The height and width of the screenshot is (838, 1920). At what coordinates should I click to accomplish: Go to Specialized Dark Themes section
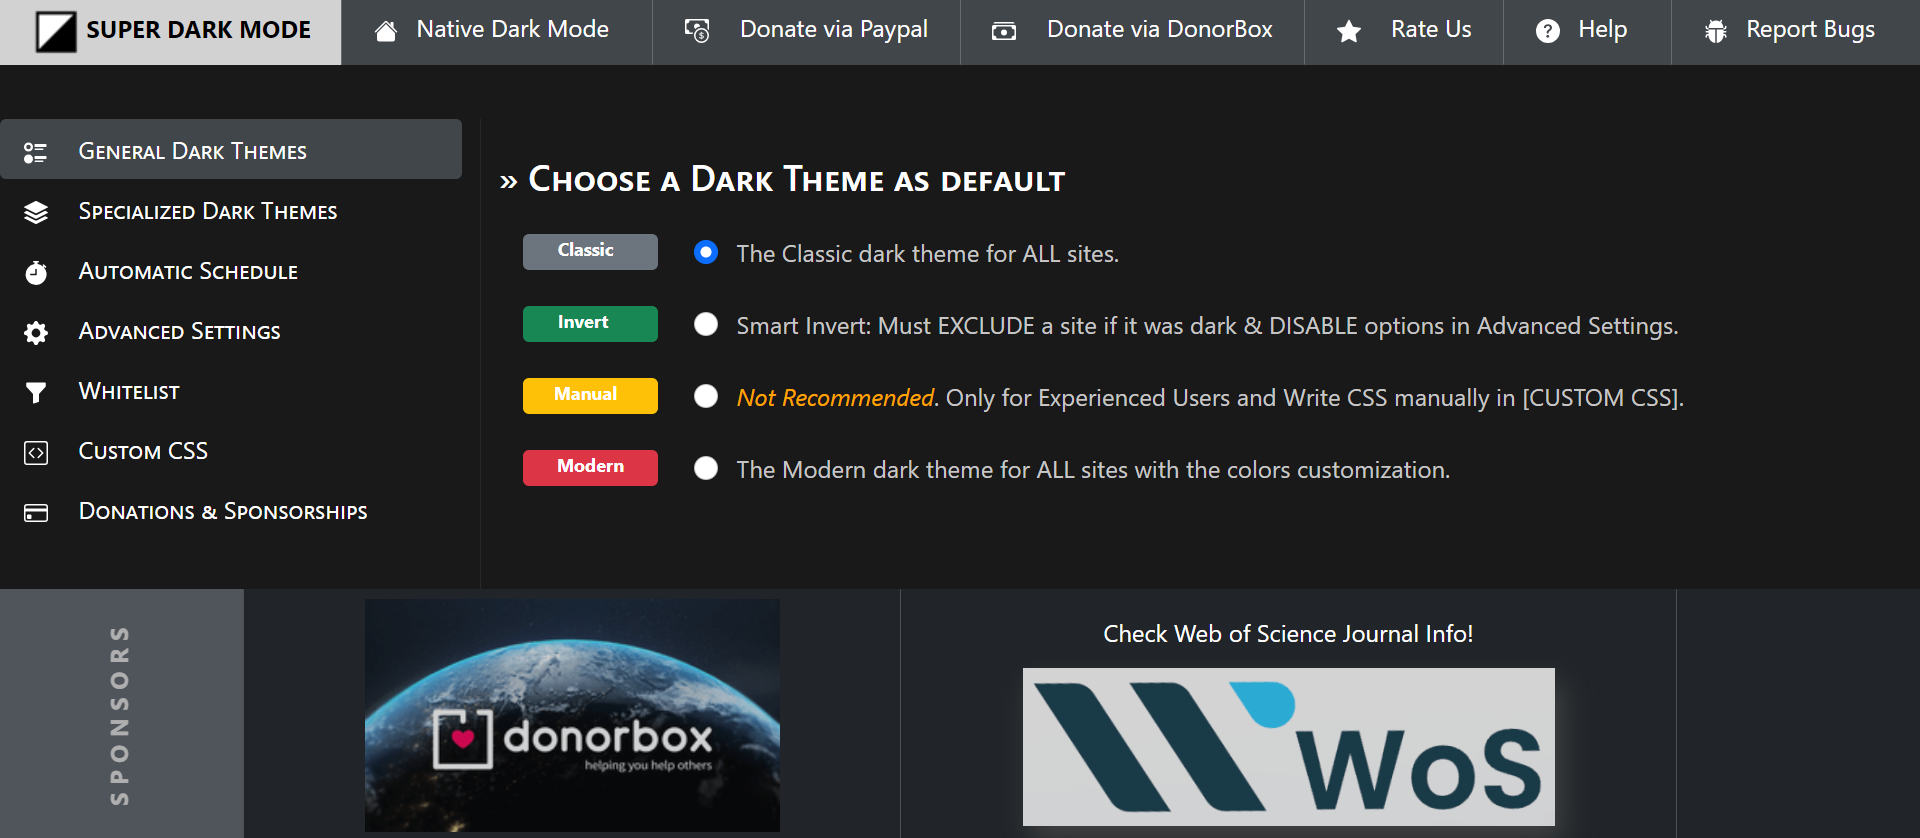231,211
